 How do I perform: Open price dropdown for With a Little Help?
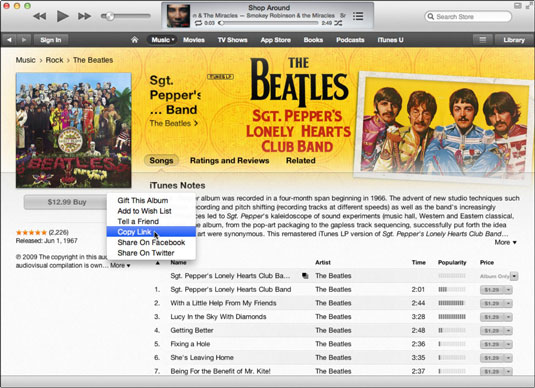point(508,303)
